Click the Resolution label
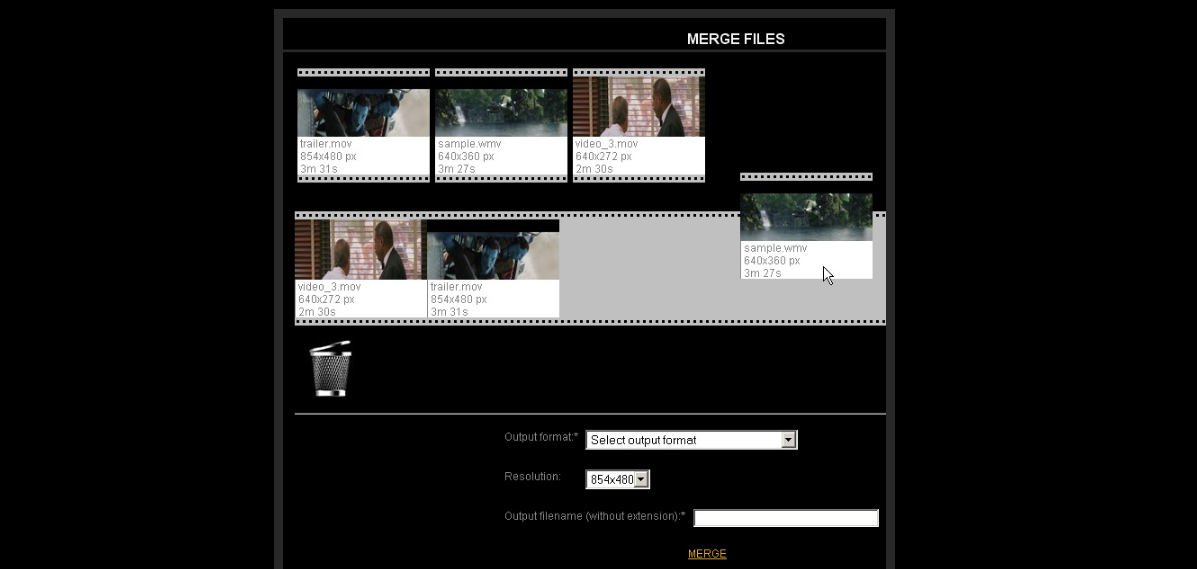This screenshot has width=1197, height=569. tap(532, 477)
